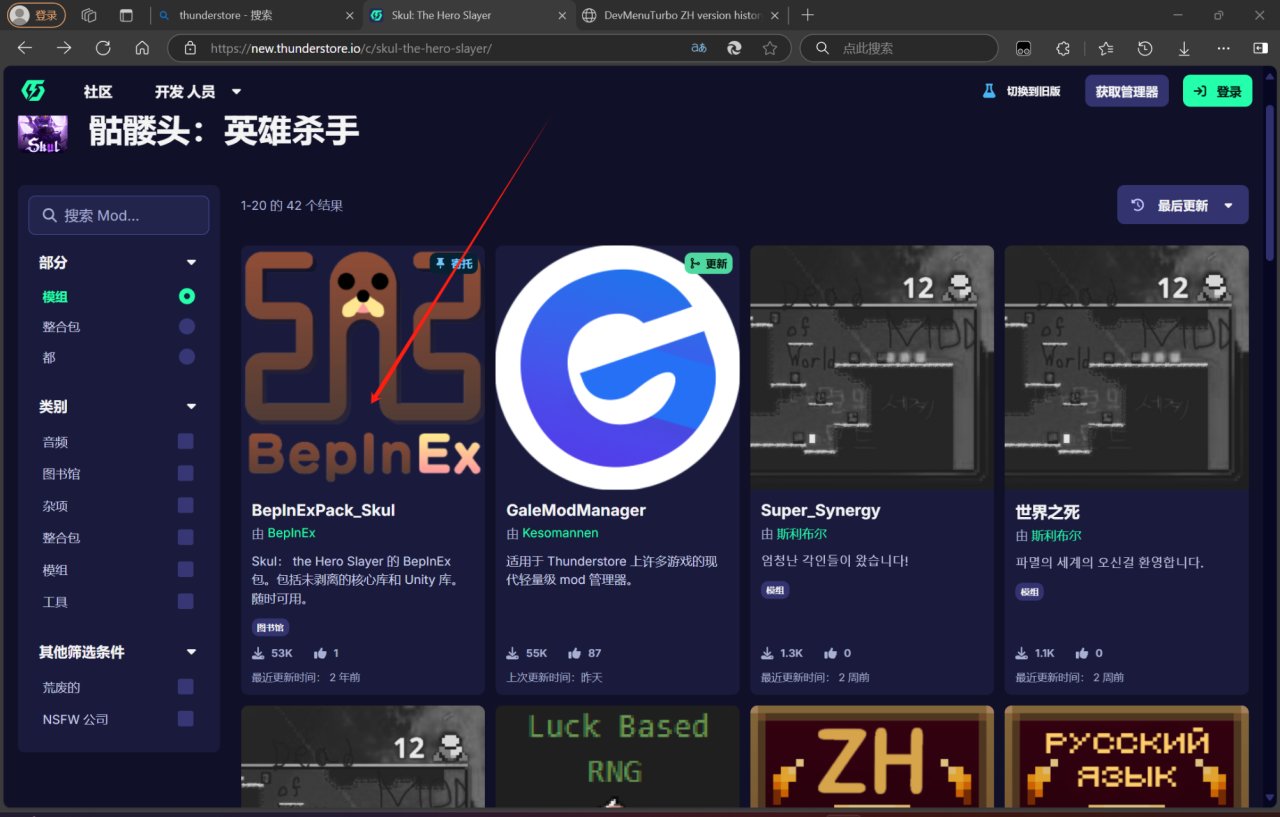Click the browser address bar URL
This screenshot has width=1280, height=817.
pyautogui.click(x=350, y=48)
